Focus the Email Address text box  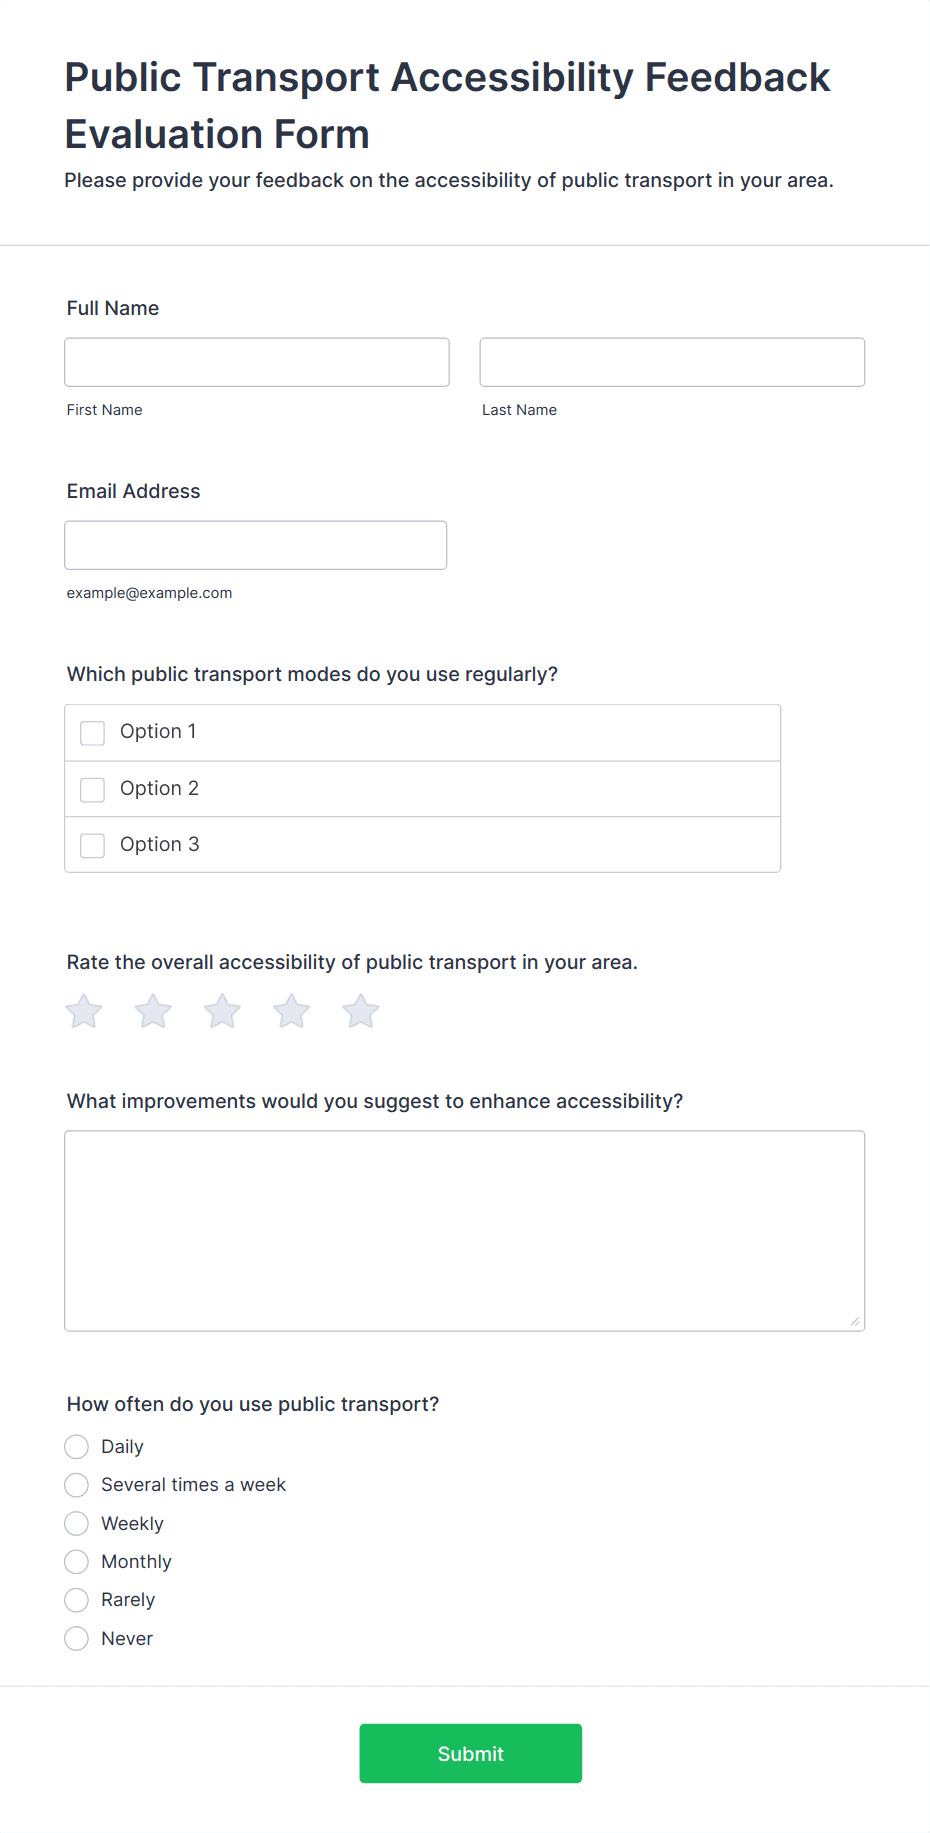coord(256,545)
